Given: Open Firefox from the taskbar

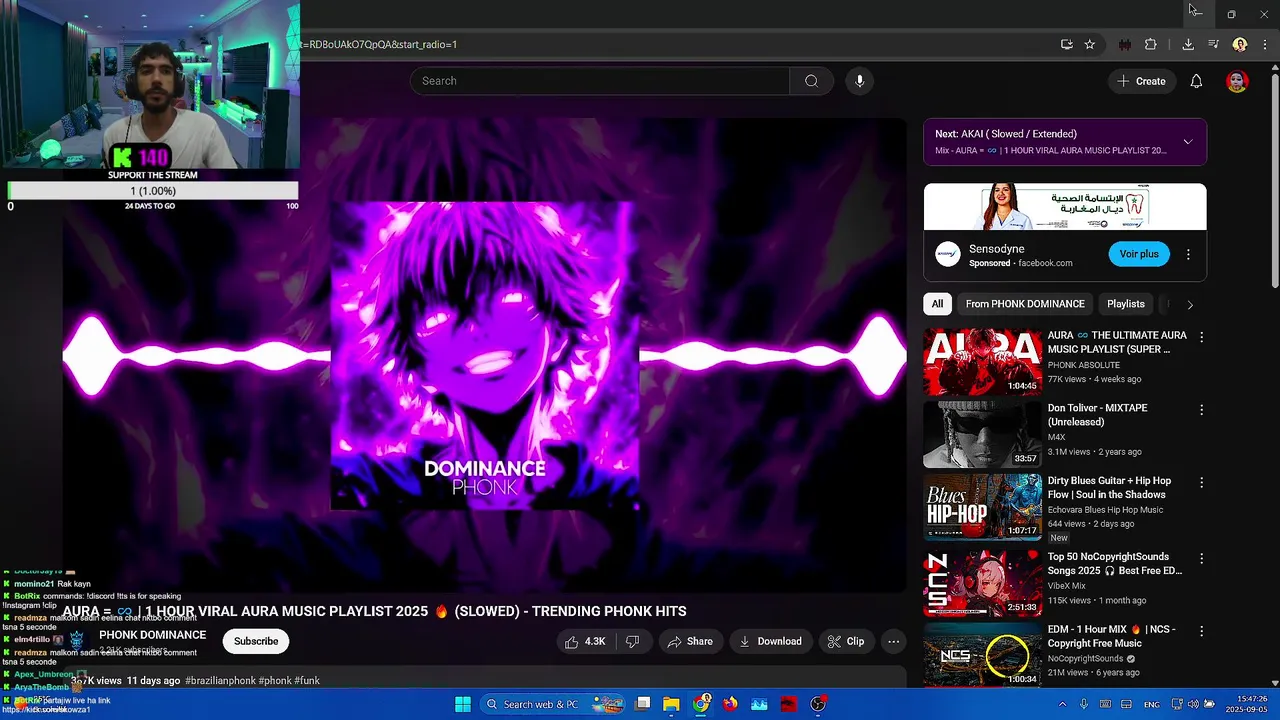Looking at the screenshot, I should point(730,704).
